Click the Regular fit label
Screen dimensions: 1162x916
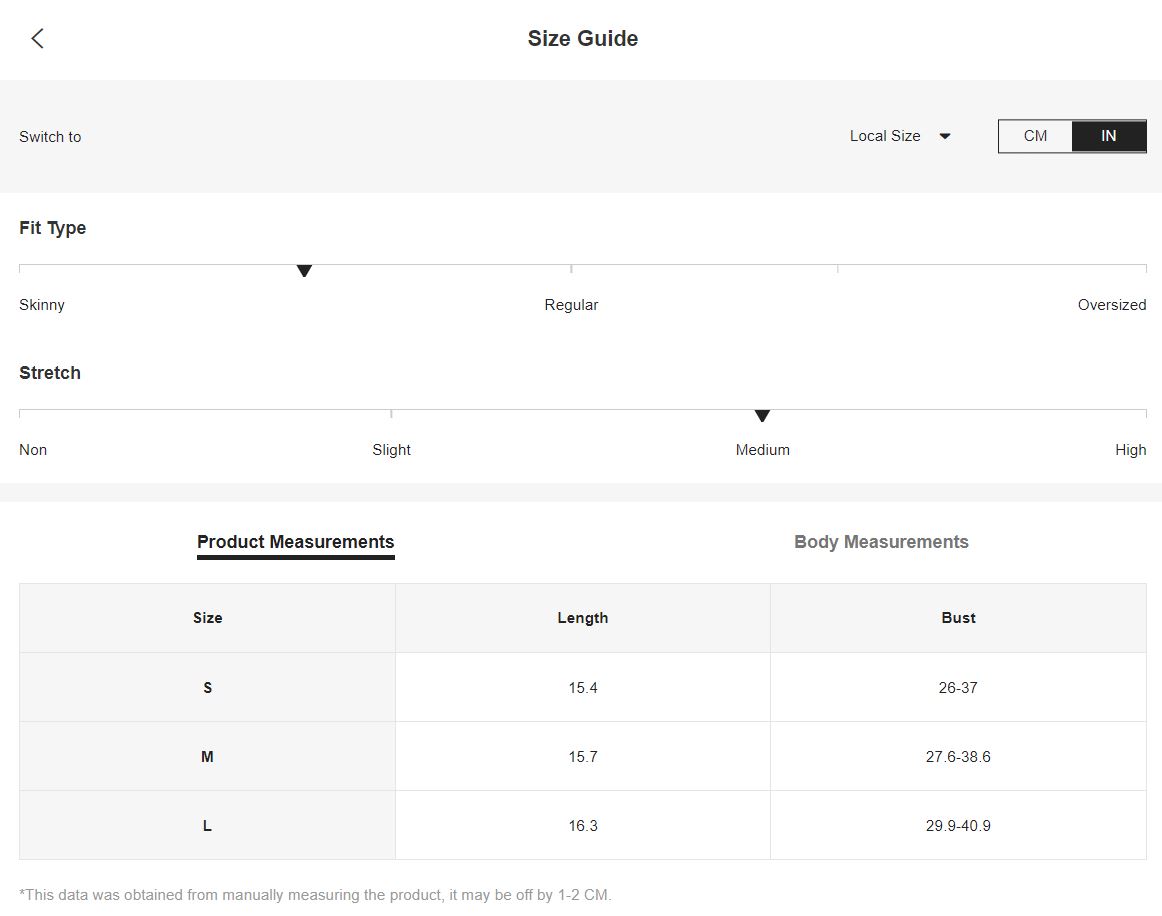[x=571, y=305]
